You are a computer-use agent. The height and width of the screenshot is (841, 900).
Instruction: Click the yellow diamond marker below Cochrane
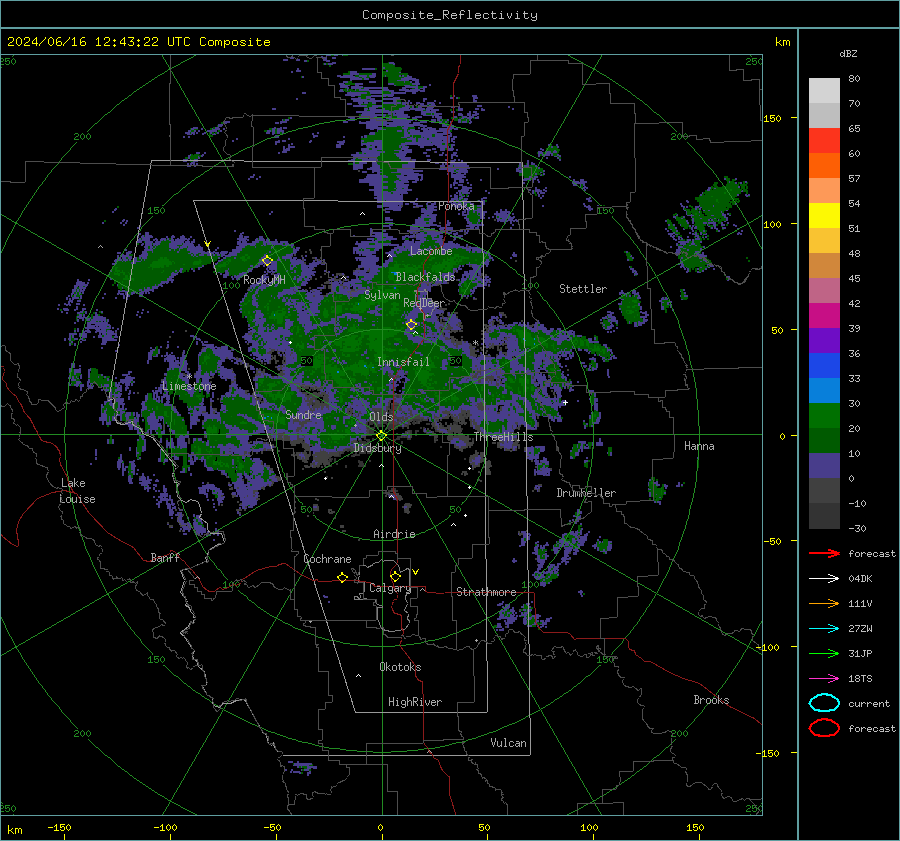coord(342,577)
